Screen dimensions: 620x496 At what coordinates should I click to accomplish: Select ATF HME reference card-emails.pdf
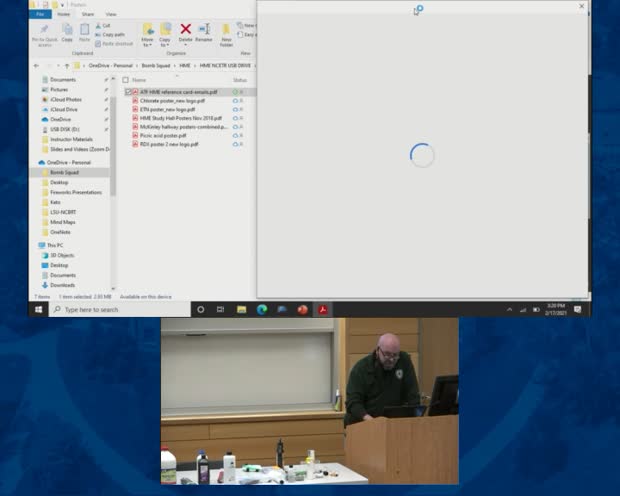click(x=178, y=92)
